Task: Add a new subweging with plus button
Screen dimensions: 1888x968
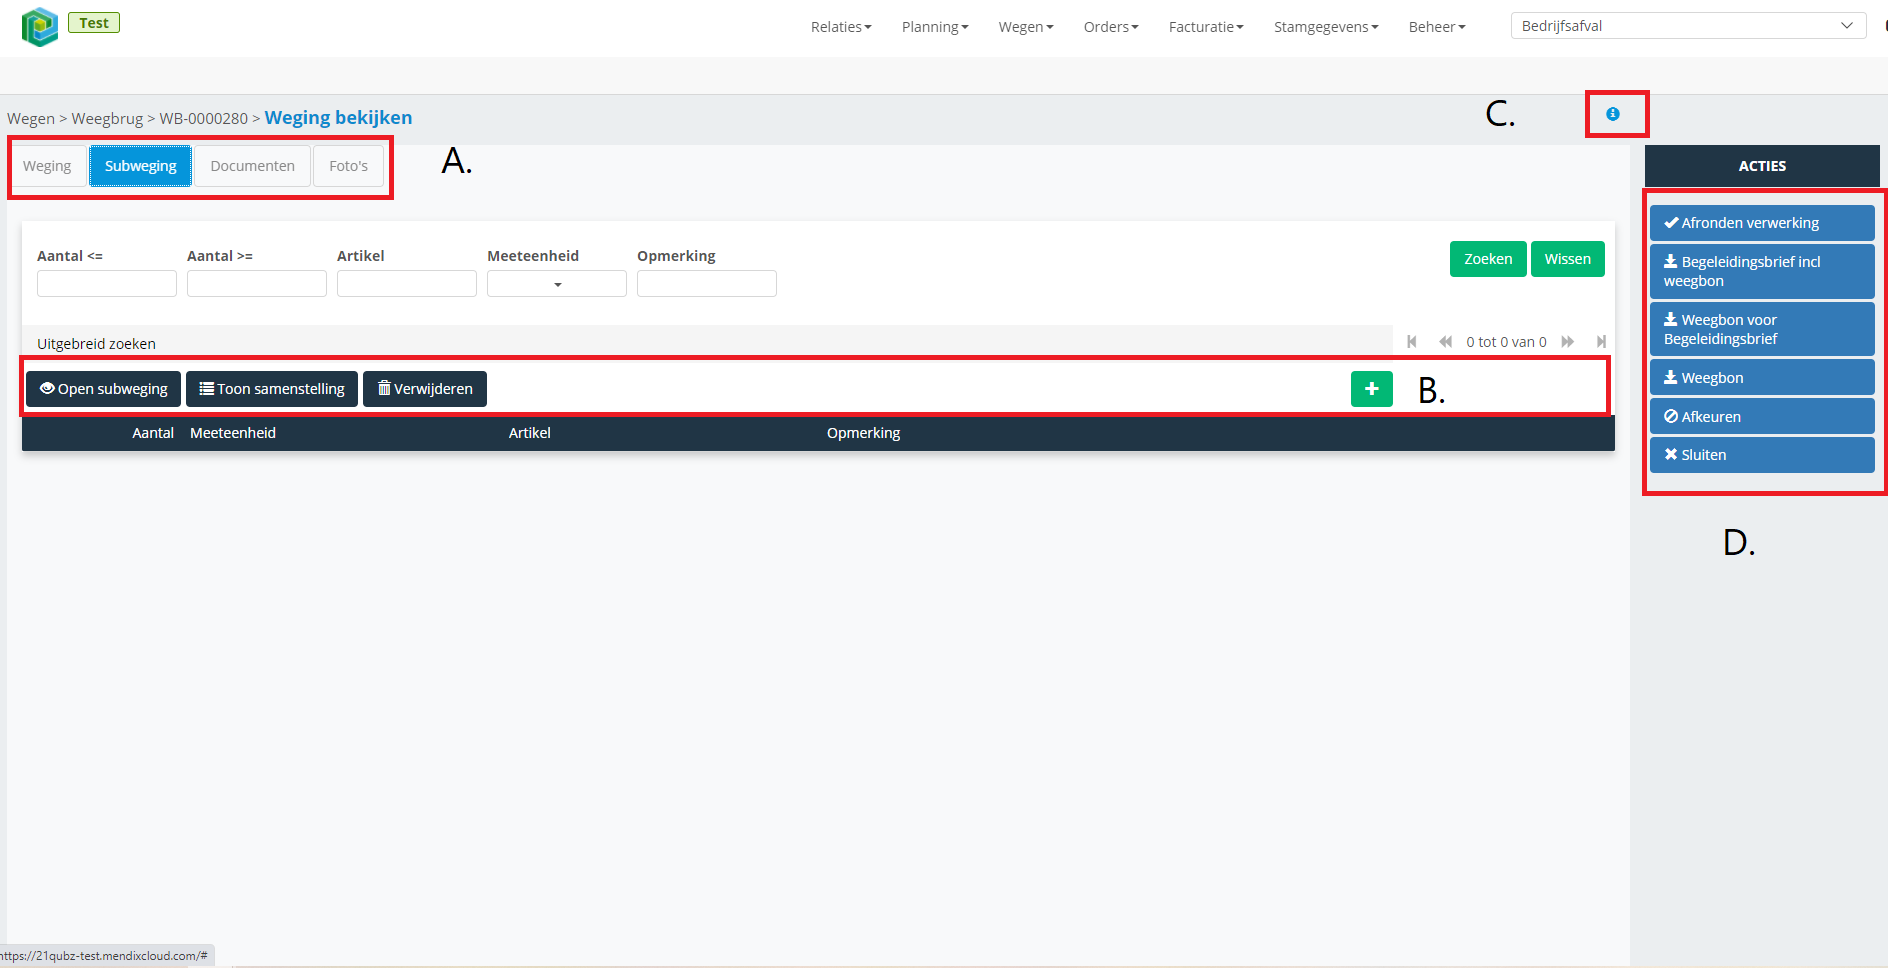Action: coord(1371,389)
